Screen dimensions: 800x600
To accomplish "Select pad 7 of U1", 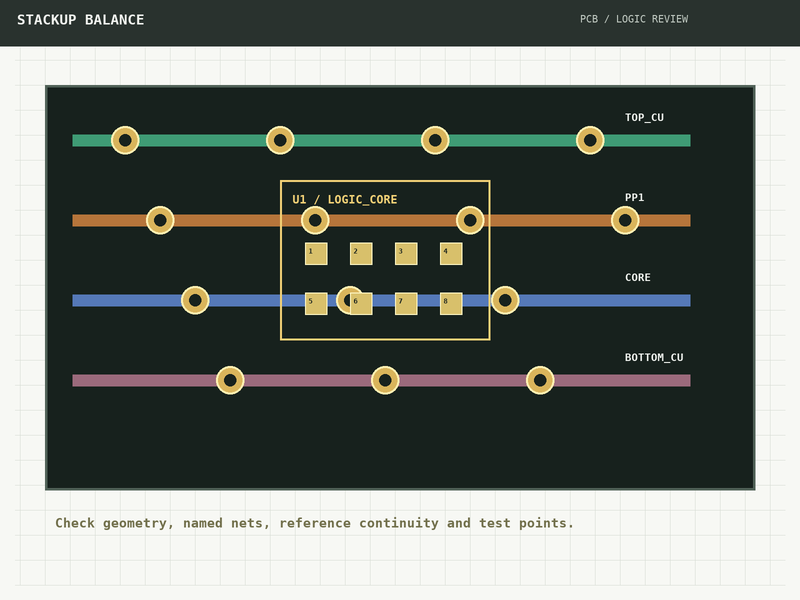I will coord(406,304).
